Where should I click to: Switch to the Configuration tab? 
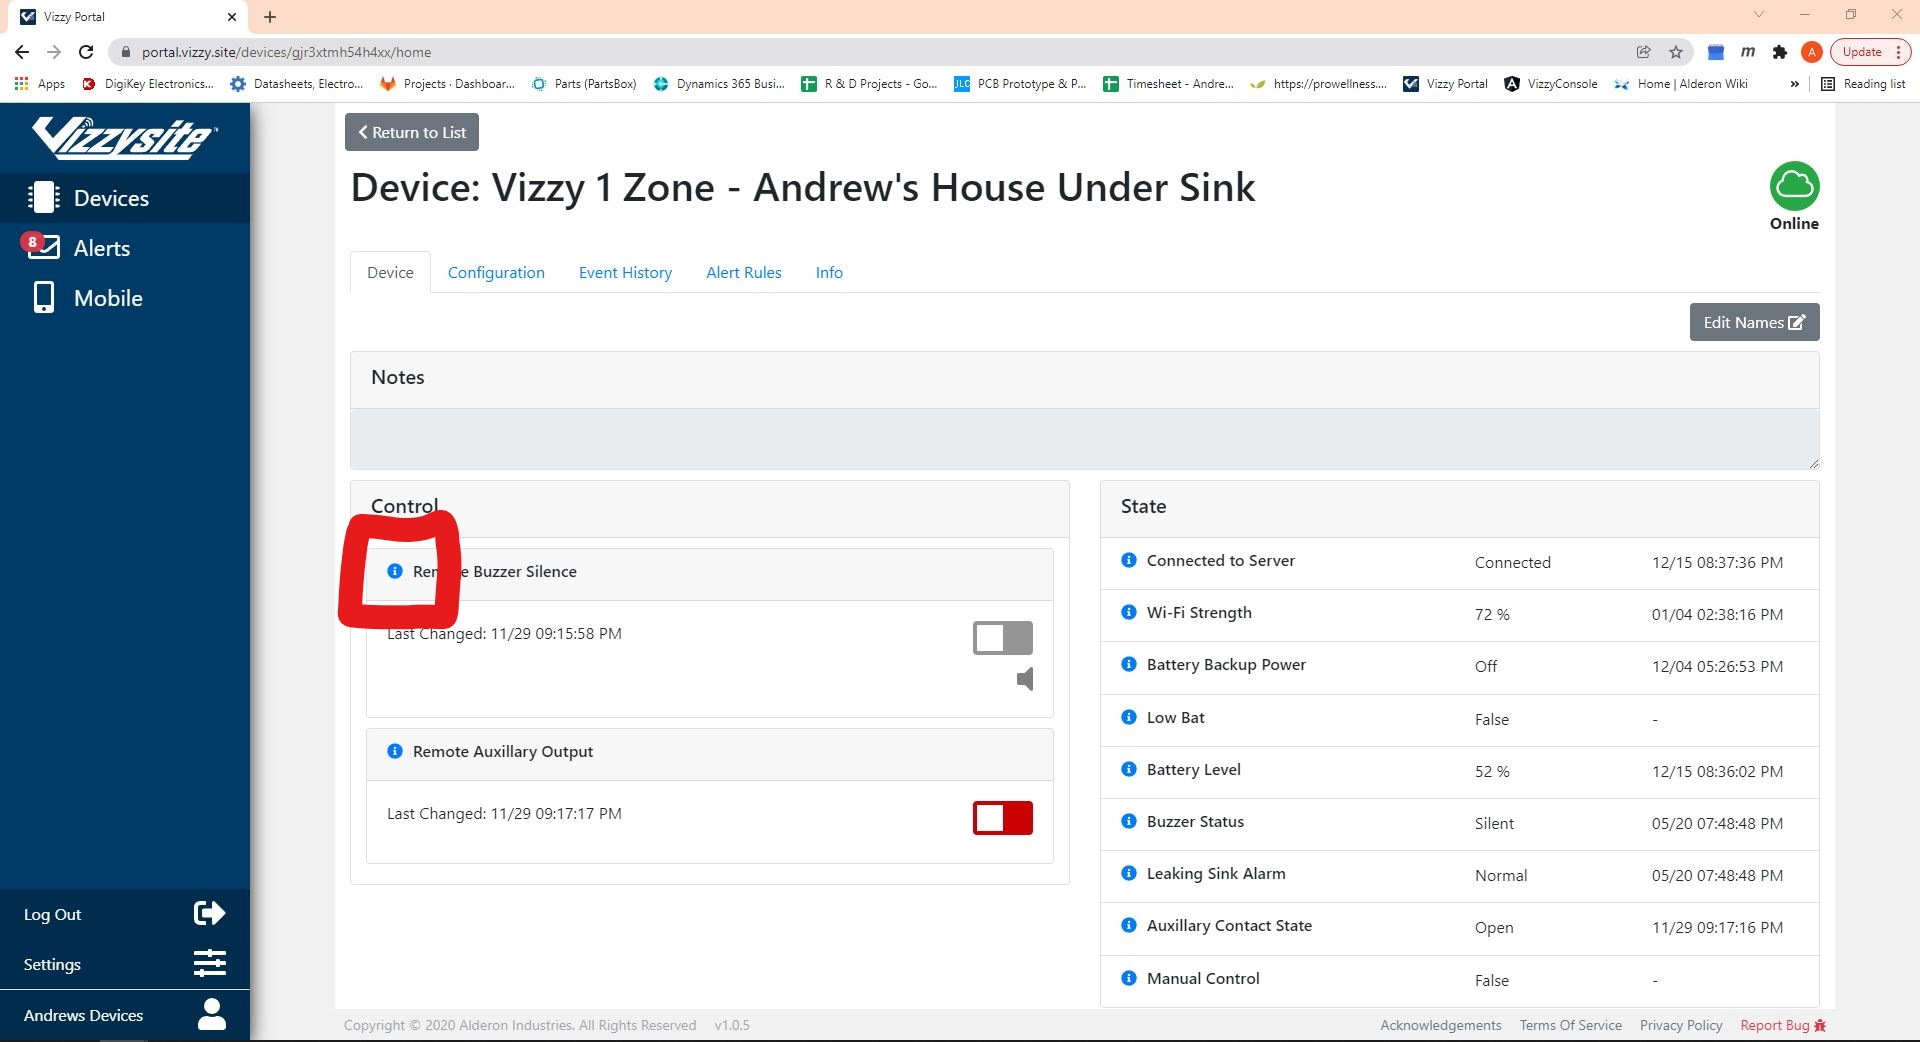pos(496,272)
